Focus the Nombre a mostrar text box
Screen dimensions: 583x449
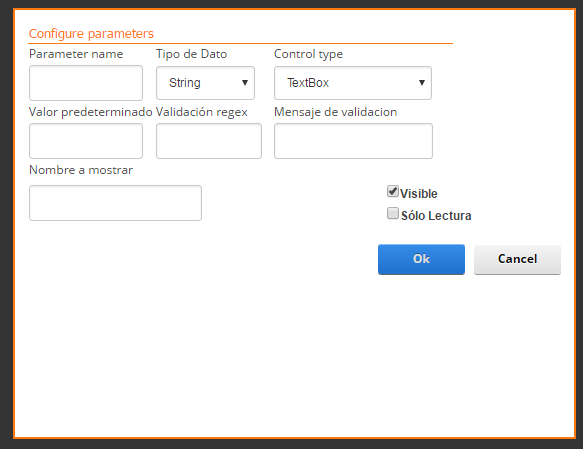pos(115,203)
